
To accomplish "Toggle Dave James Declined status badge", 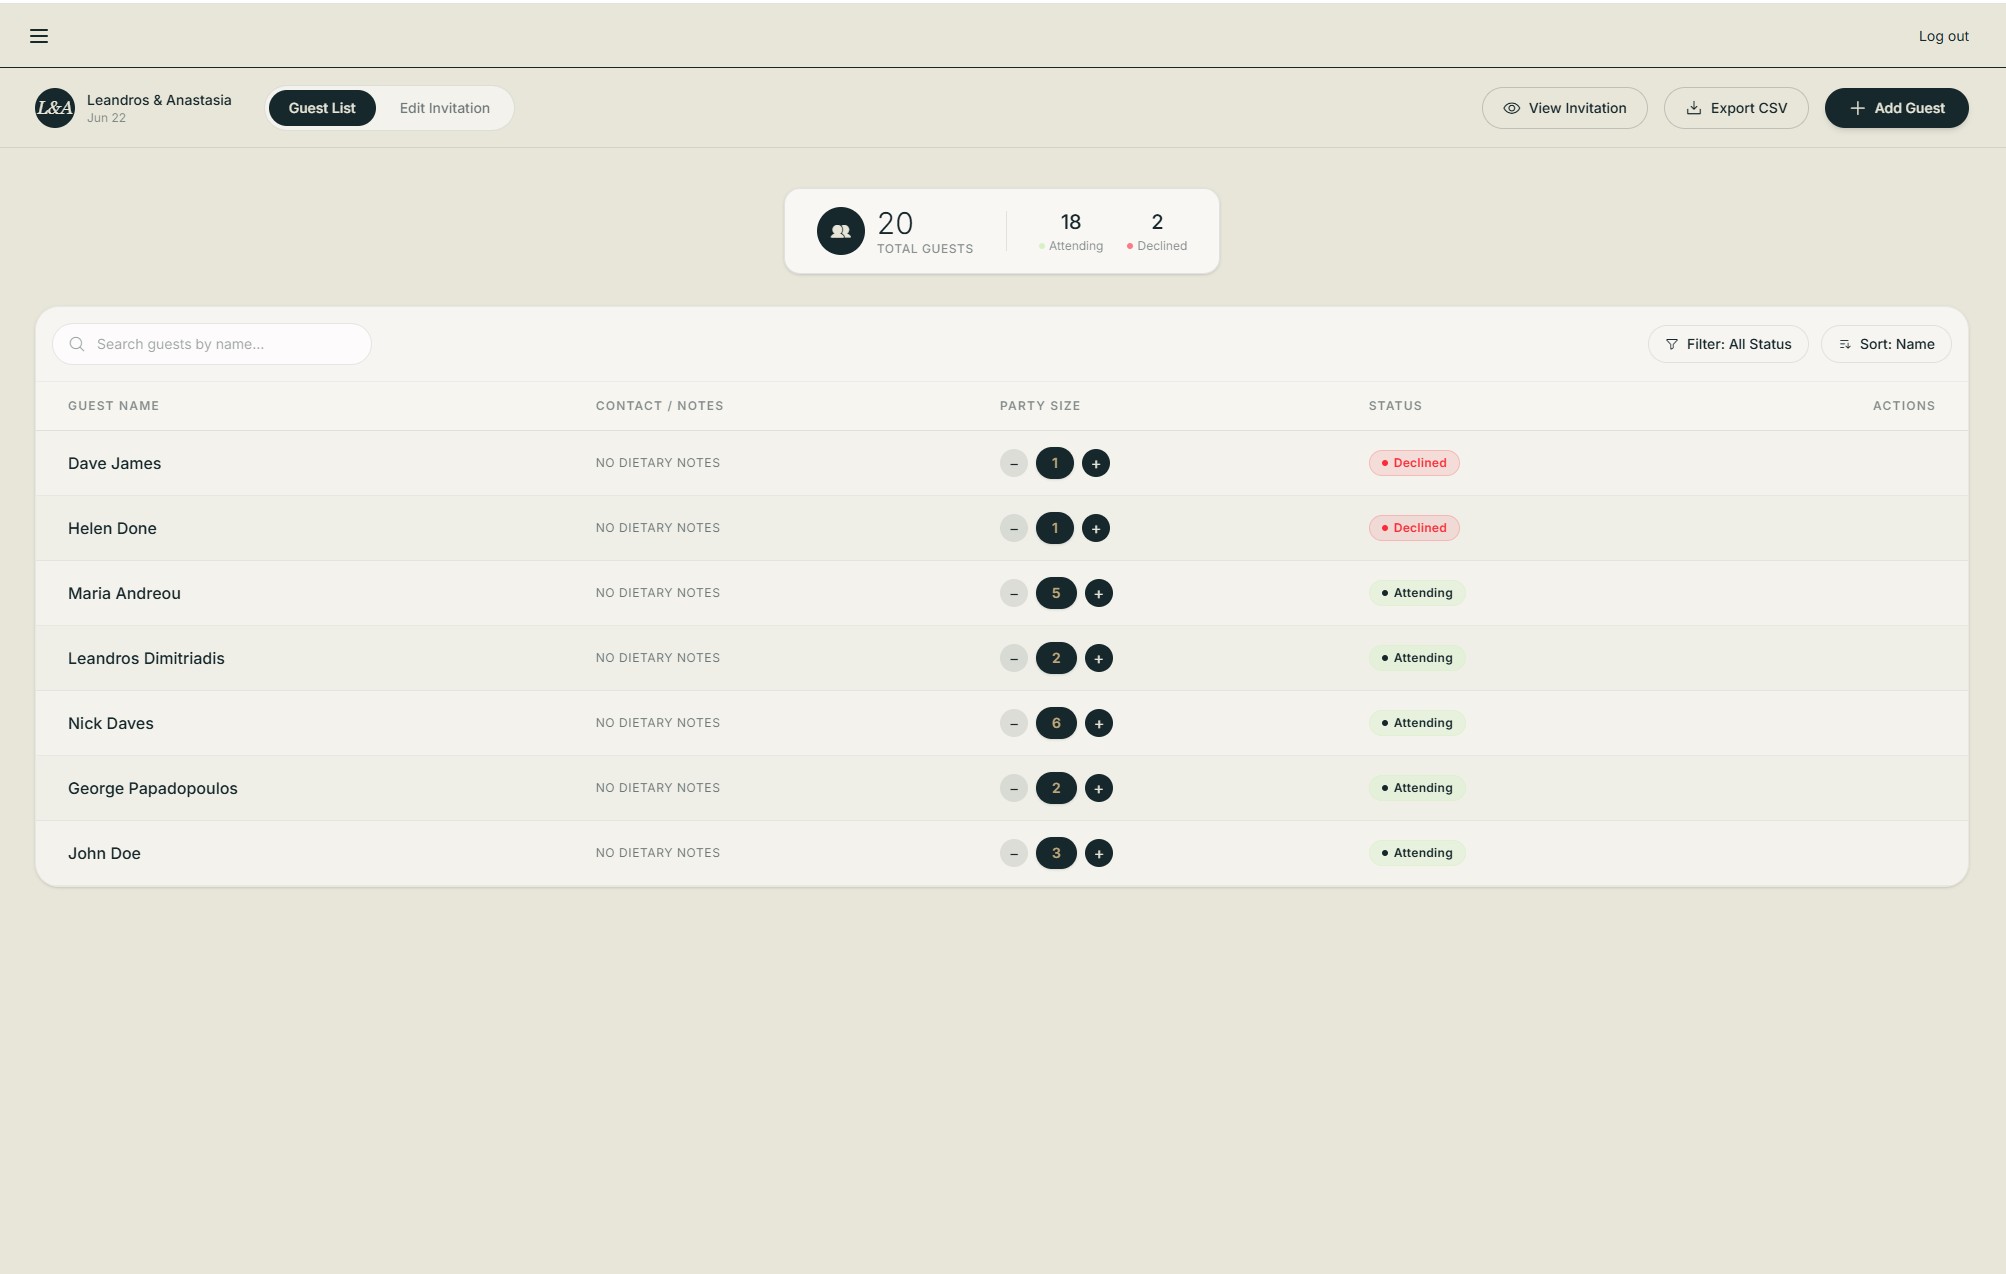I will click(1414, 463).
